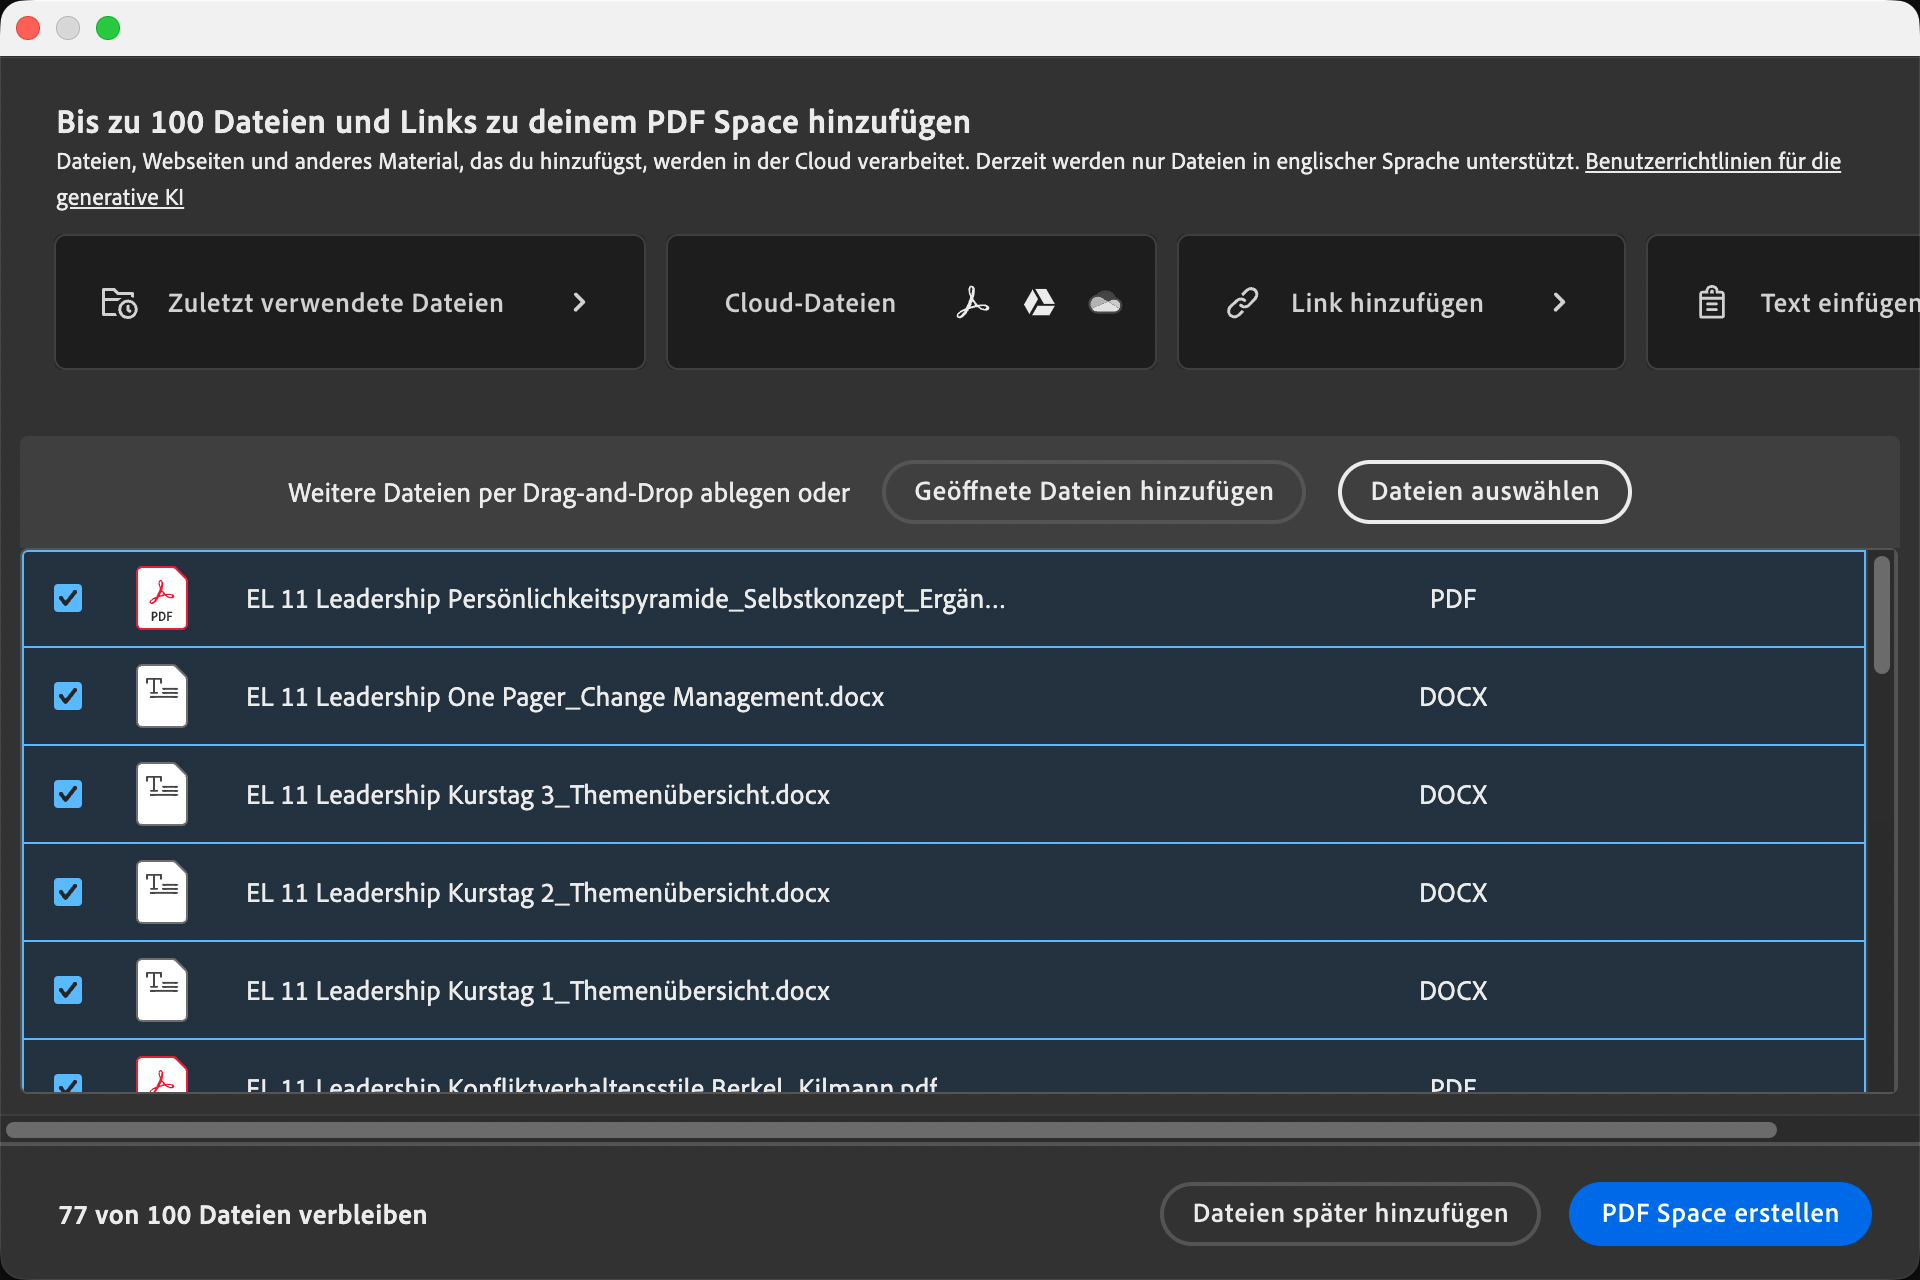Viewport: 1920px width, 1280px height.
Task: Click the horizontal scrollbar at bottom
Action: pyautogui.click(x=890, y=1130)
